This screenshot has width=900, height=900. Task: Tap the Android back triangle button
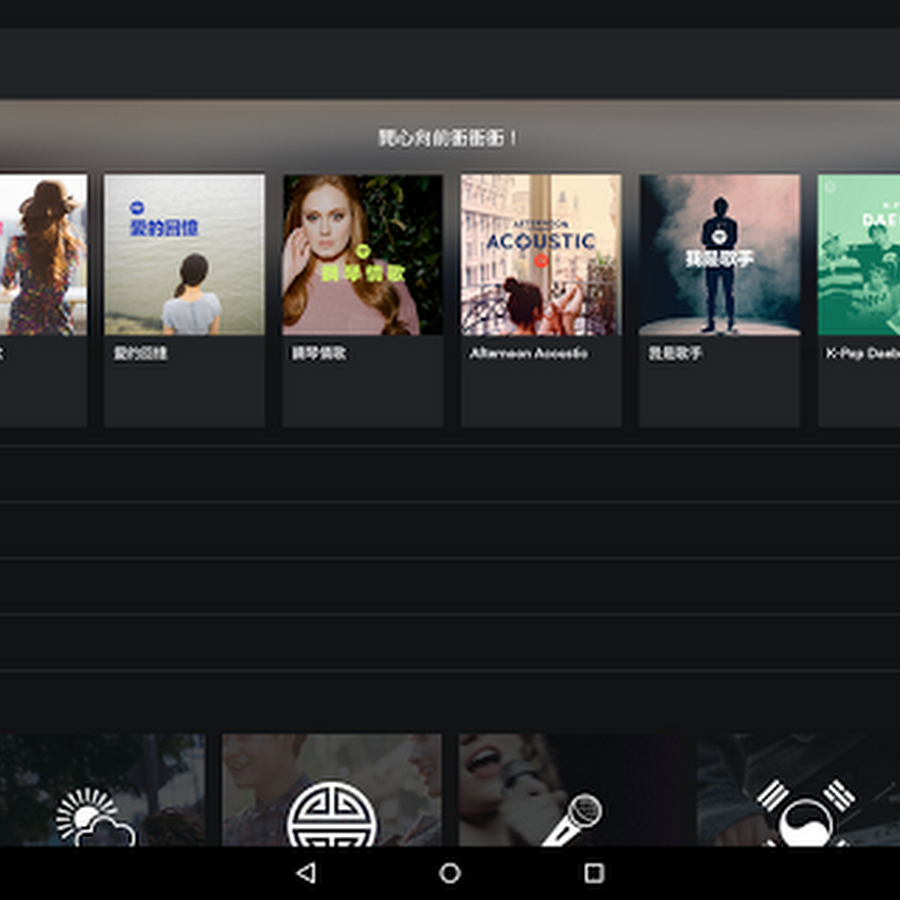(x=305, y=873)
